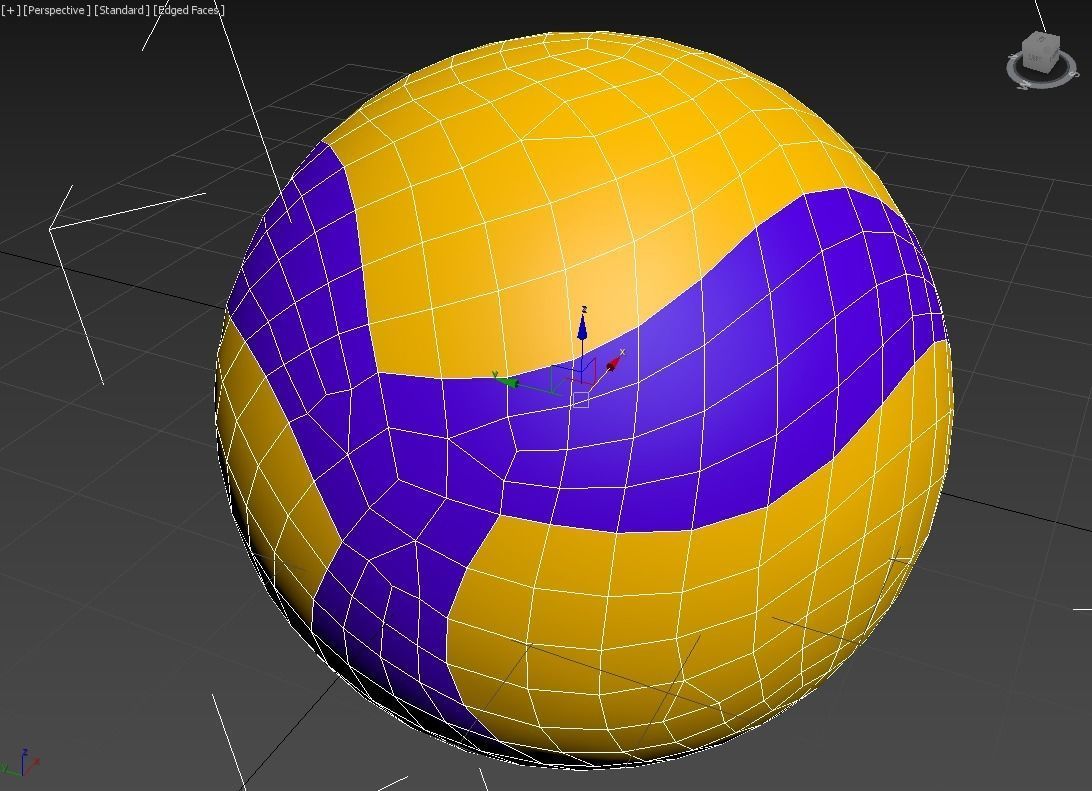Select the blue Z axis gizmo arrow
This screenshot has height=791, width=1092.
[x=582, y=326]
